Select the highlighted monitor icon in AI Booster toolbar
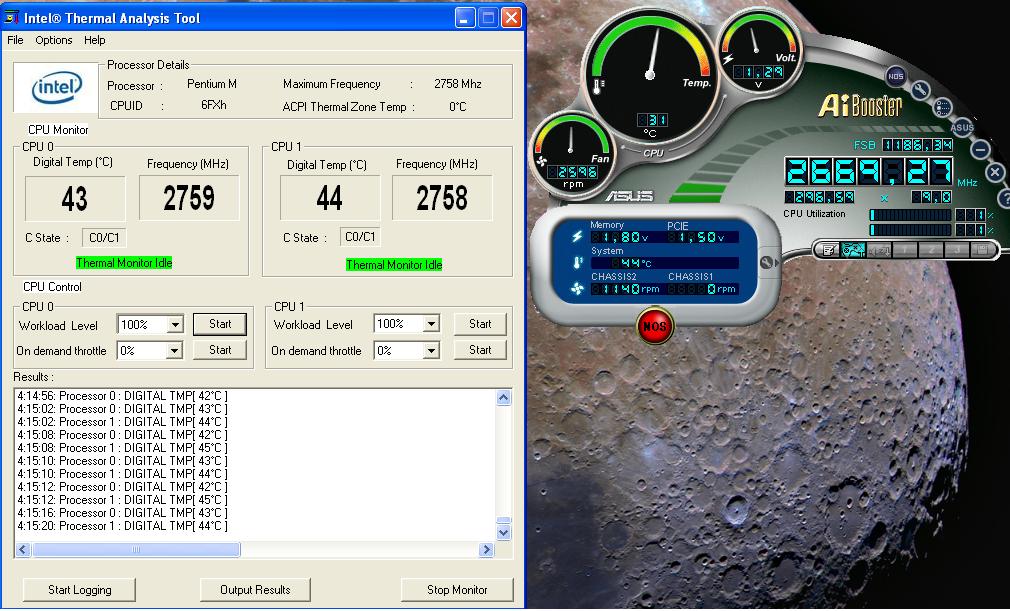The width and height of the screenshot is (1010, 611). 853,250
